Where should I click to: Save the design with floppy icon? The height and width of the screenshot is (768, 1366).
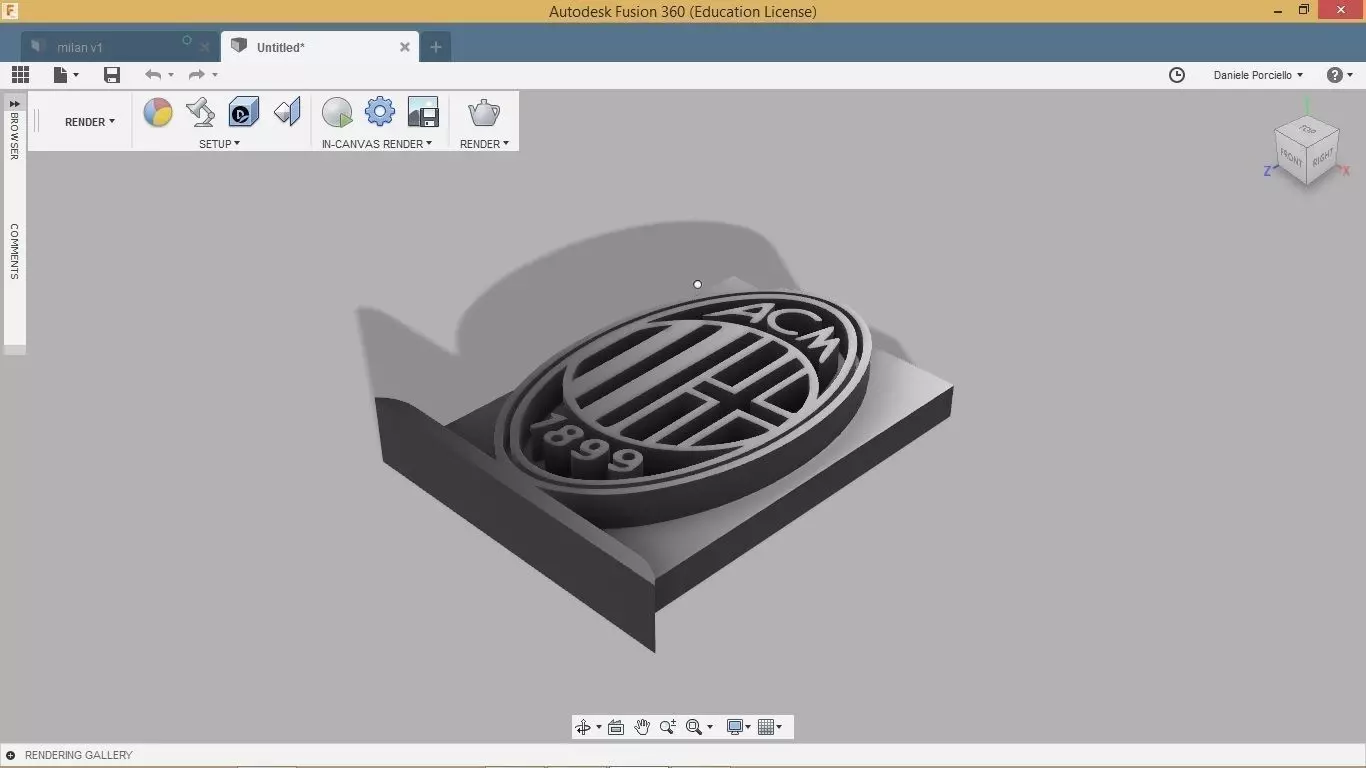112,75
